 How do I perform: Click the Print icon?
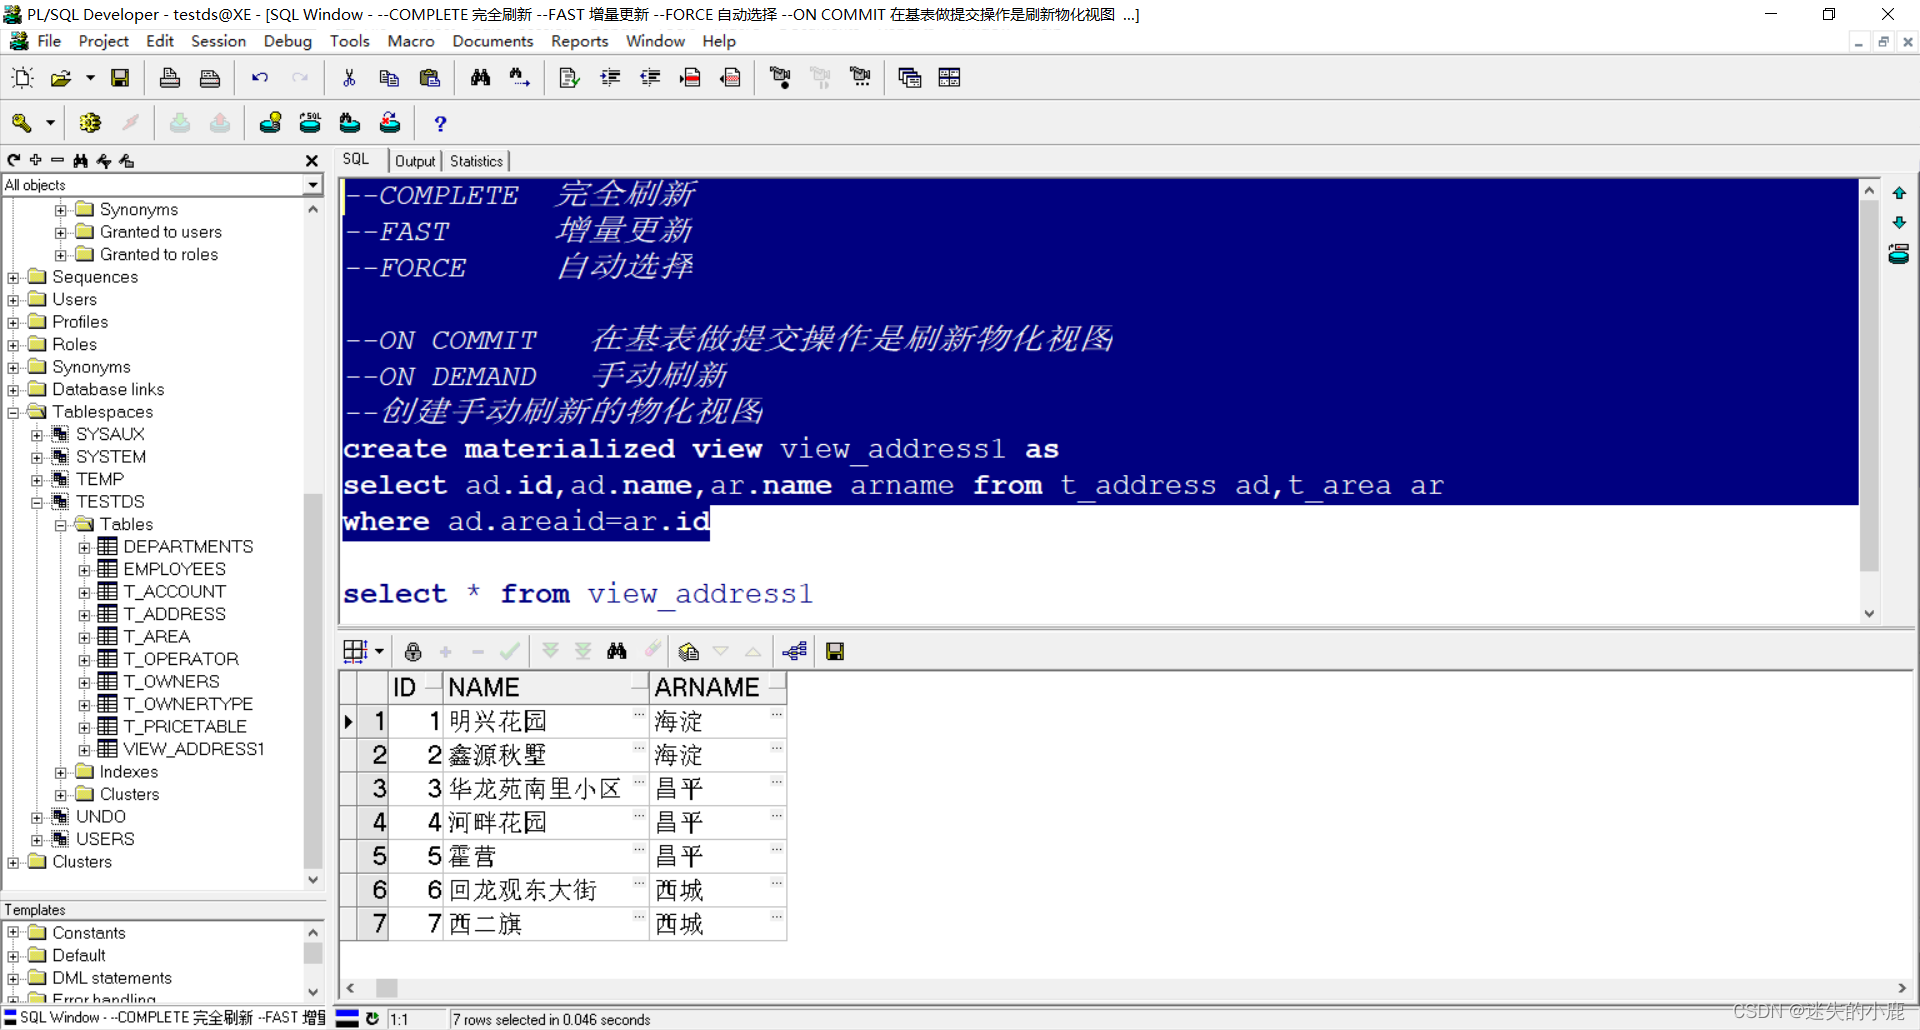tap(170, 78)
